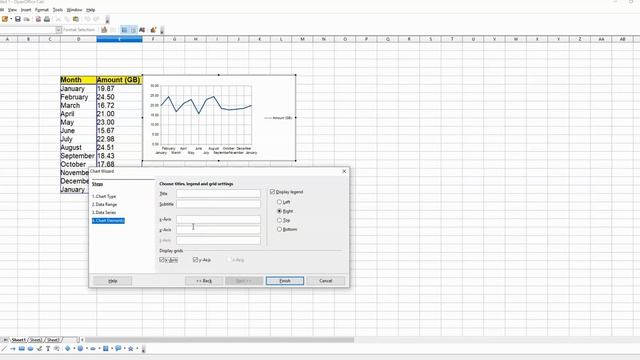
Task: Switch to the Sheet3 tab
Action: point(53,340)
